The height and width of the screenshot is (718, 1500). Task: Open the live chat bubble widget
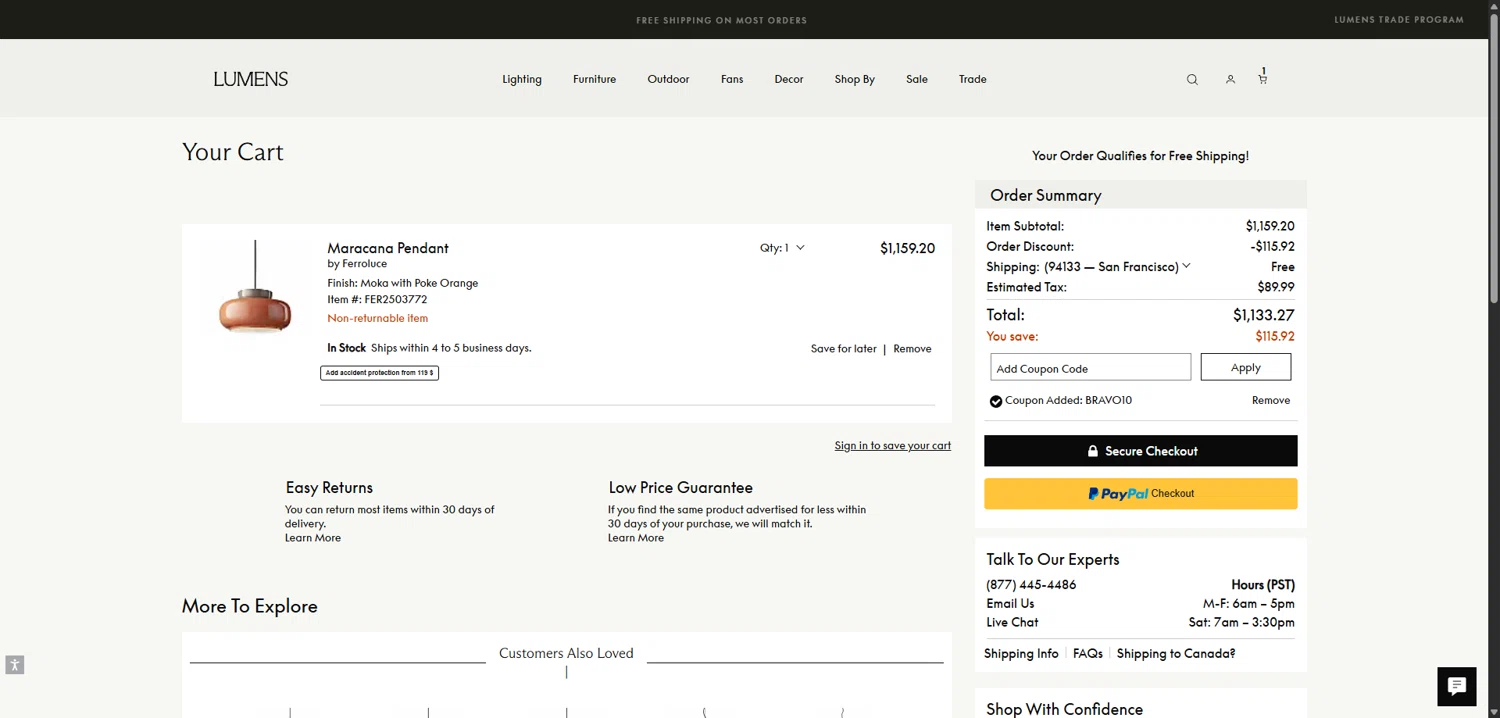click(1456, 686)
